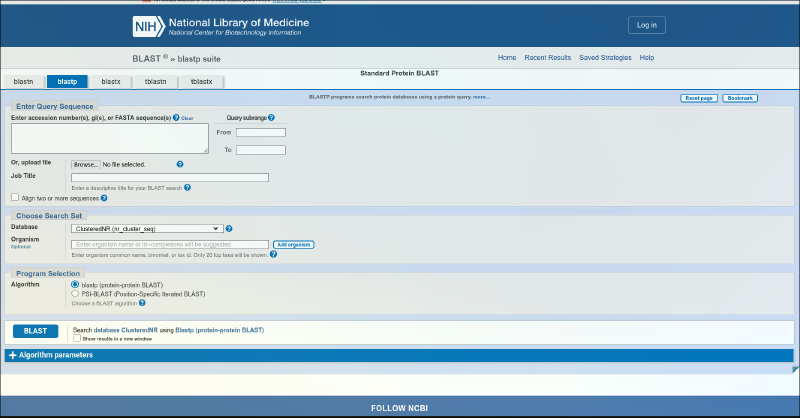The image size is (800, 418).
Task: Click the more... link in BLASTP description
Action: (x=481, y=97)
